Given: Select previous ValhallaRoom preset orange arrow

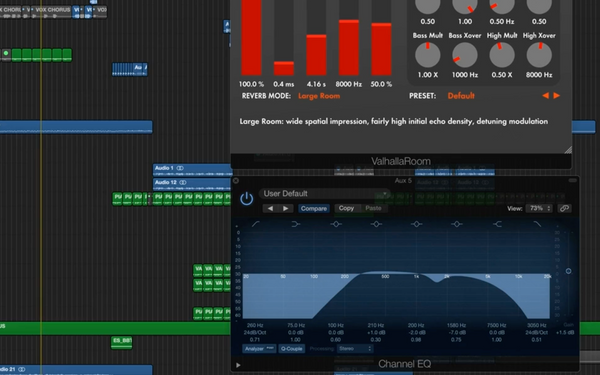Looking at the screenshot, I should (546, 96).
